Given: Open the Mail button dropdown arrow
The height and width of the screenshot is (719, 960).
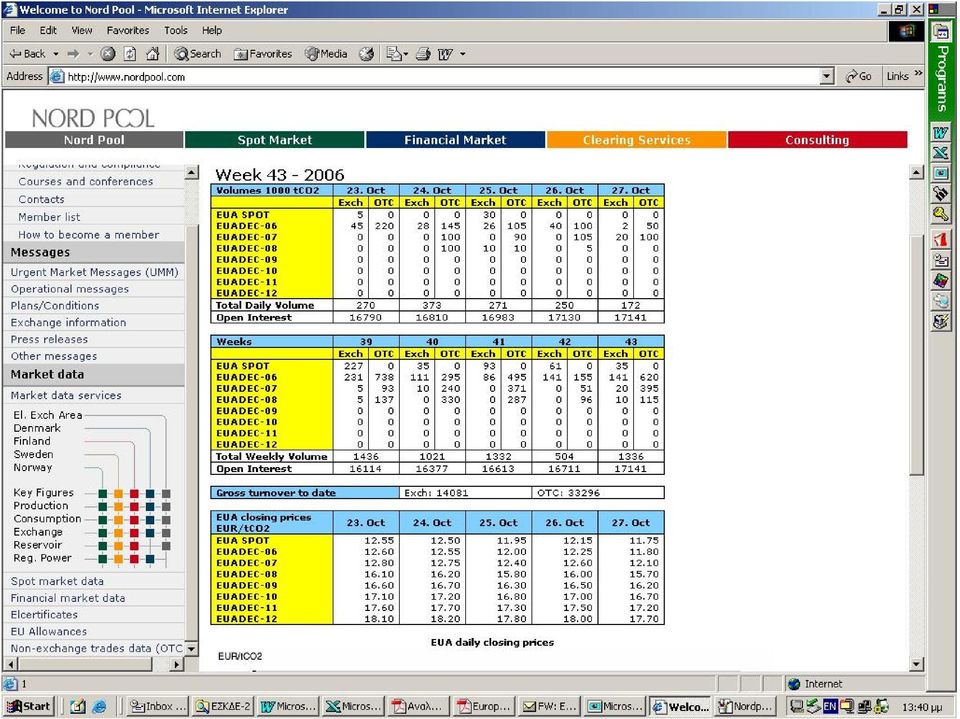Looking at the screenshot, I should (x=406, y=54).
